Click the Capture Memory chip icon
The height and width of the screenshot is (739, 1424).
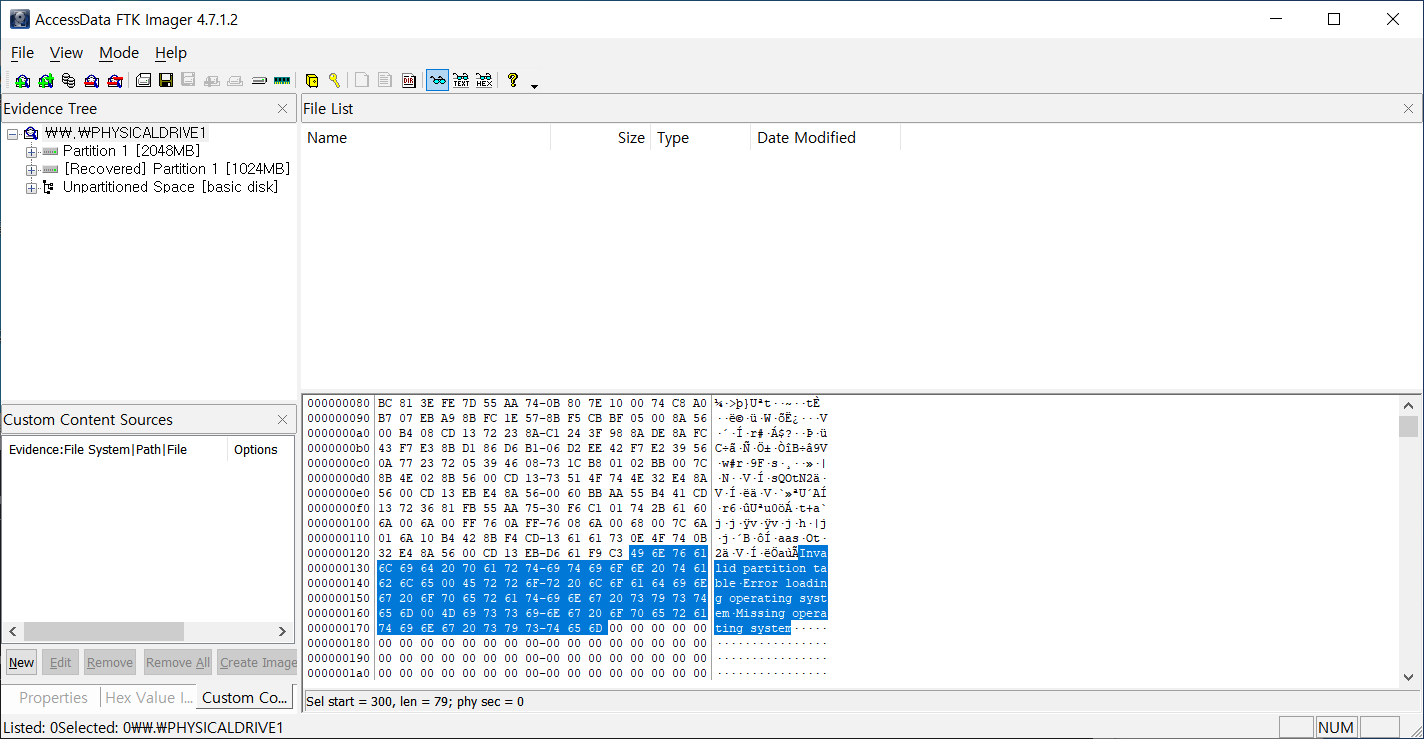282,81
